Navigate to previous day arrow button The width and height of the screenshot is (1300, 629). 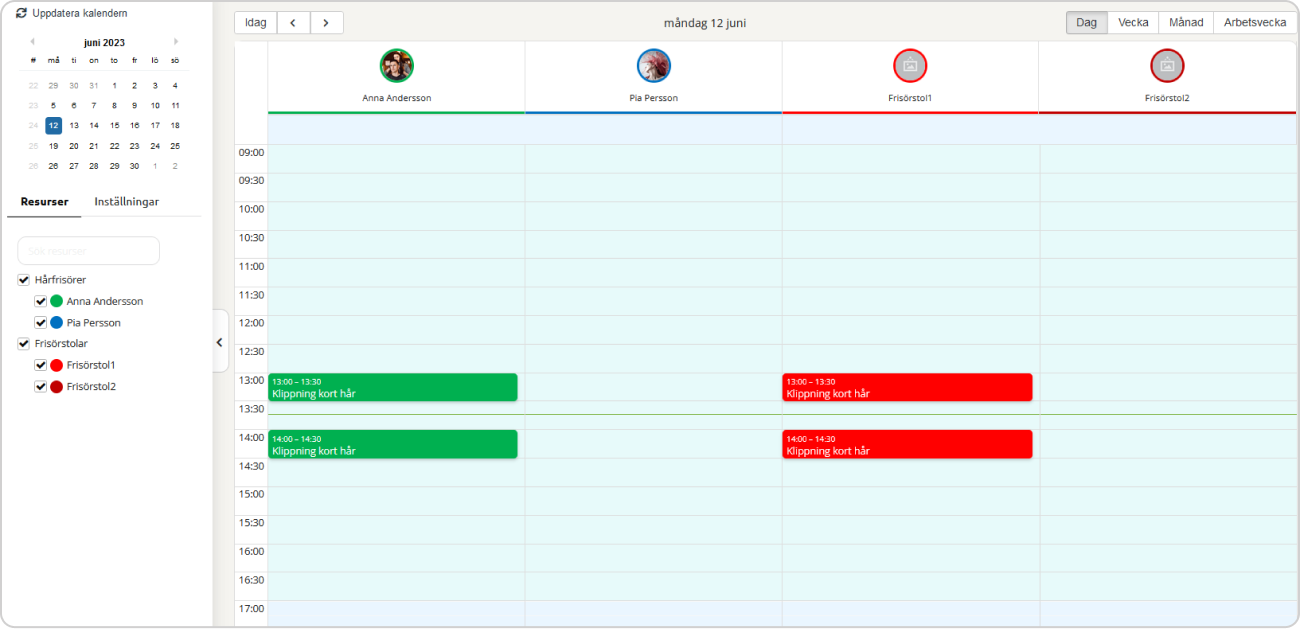click(x=293, y=23)
